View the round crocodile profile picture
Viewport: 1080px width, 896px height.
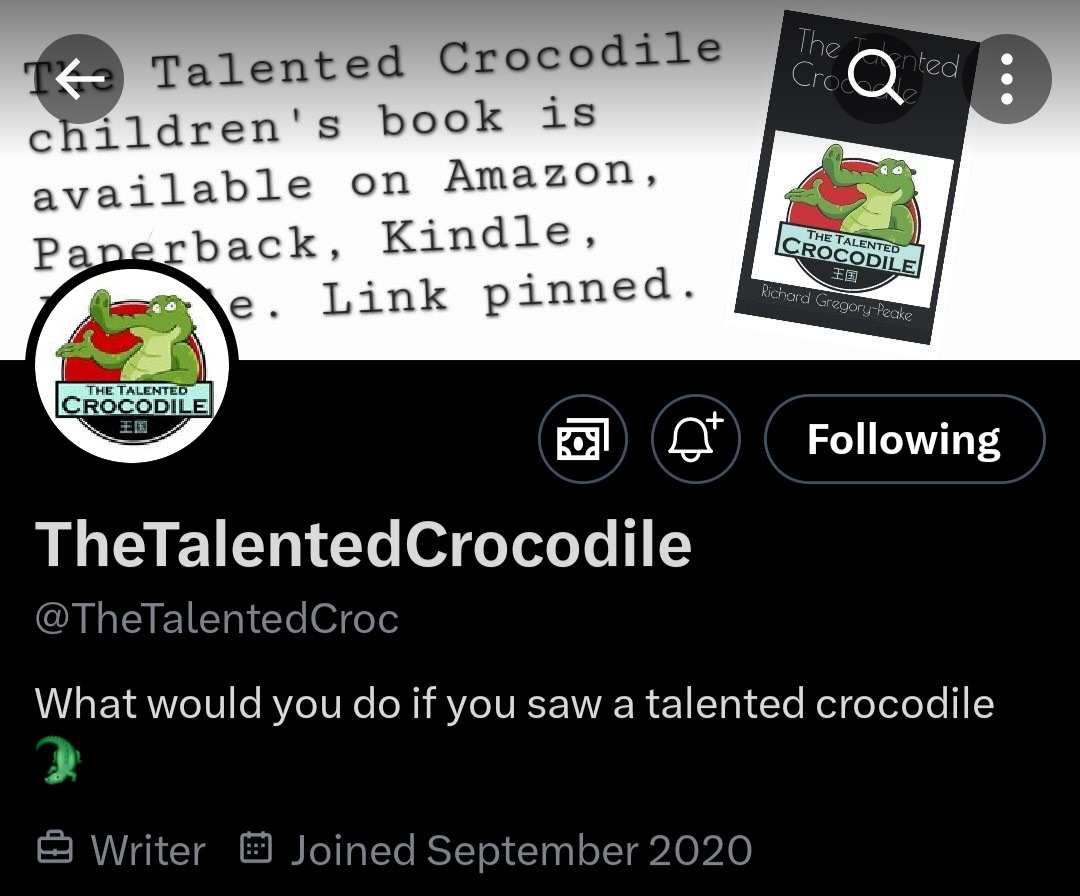[132, 364]
